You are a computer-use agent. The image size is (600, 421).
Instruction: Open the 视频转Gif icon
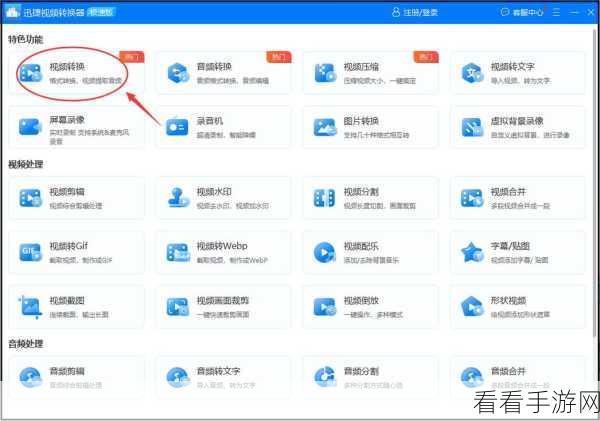click(30, 252)
